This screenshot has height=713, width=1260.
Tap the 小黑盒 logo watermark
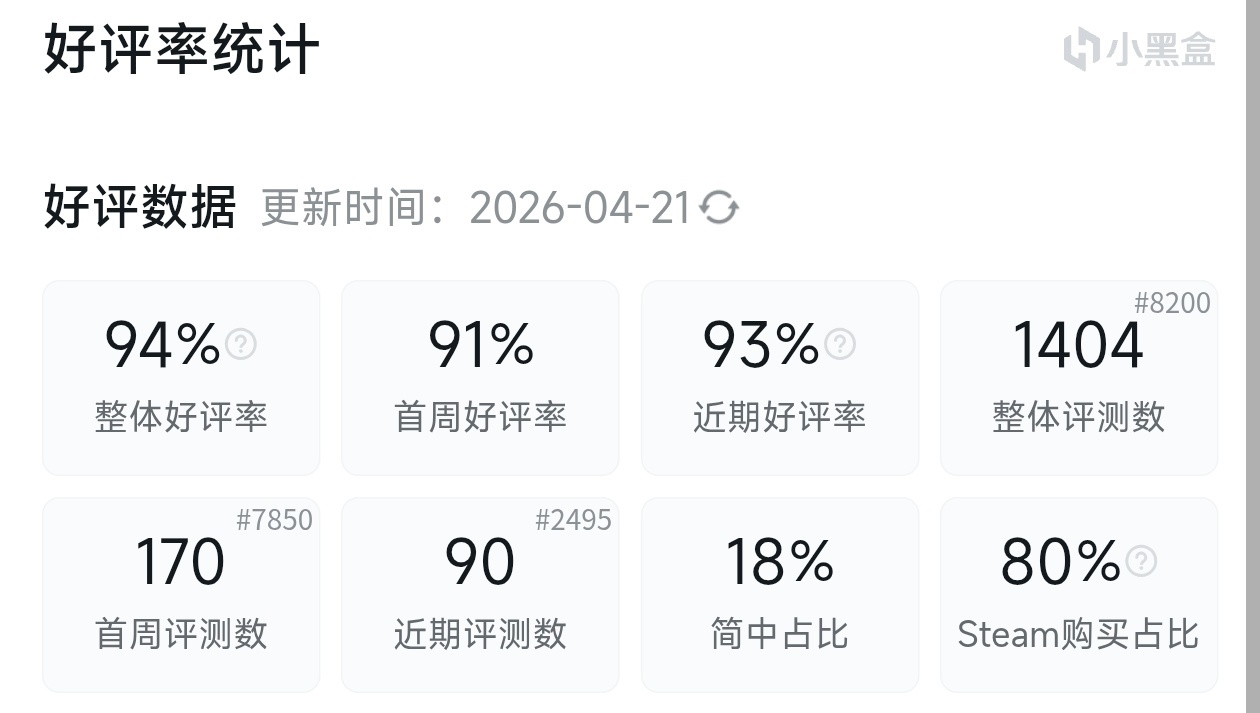click(1139, 49)
